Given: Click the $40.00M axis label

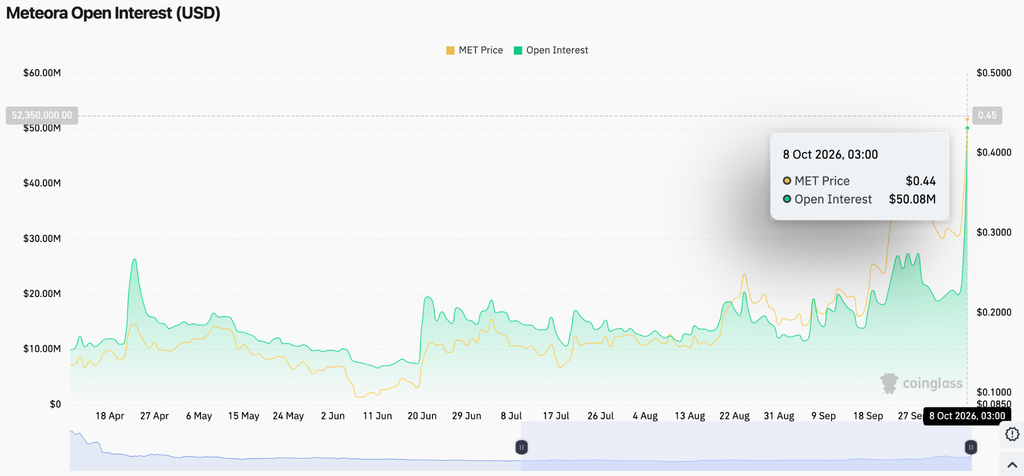Looking at the screenshot, I should [40, 183].
